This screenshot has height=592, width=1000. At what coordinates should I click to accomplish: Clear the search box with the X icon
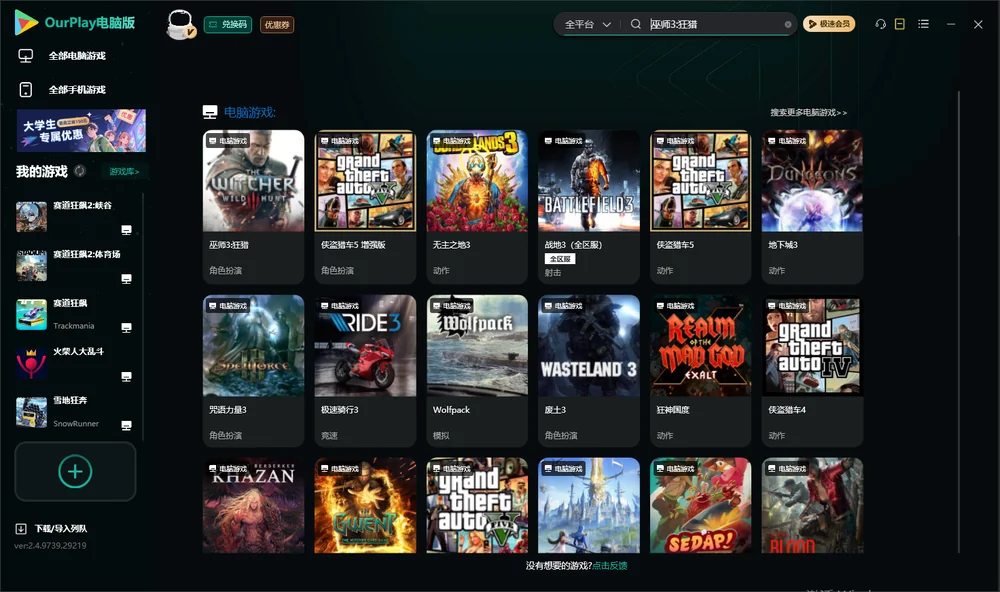tap(788, 24)
